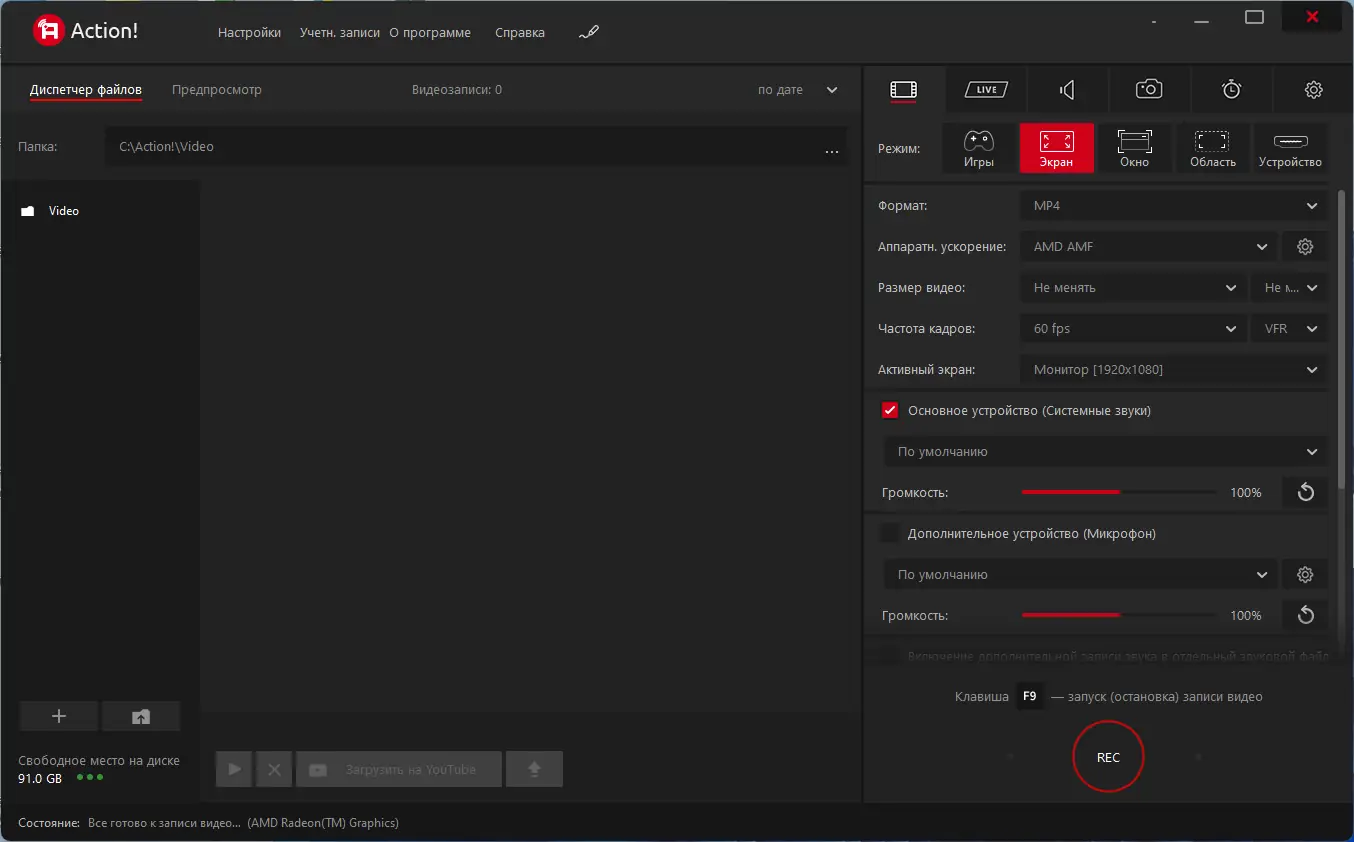The image size is (1354, 842).
Task: Open the AMD AMF acceleration dropdown
Action: (1150, 247)
